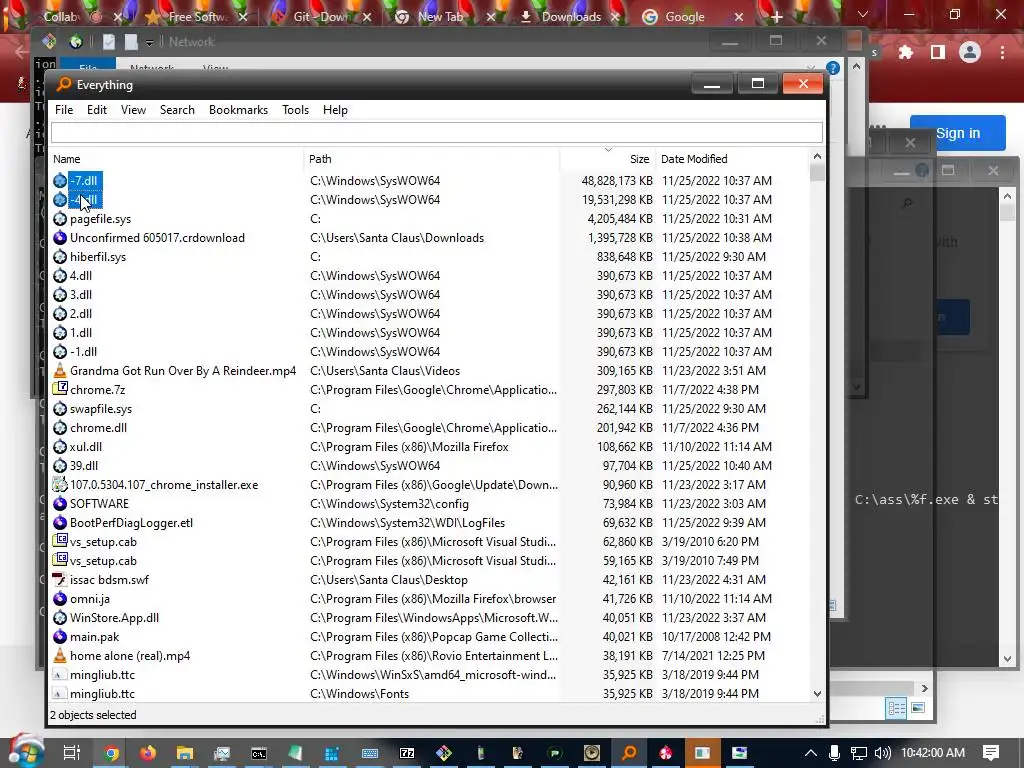Open Firefox from the taskbar

click(x=148, y=753)
